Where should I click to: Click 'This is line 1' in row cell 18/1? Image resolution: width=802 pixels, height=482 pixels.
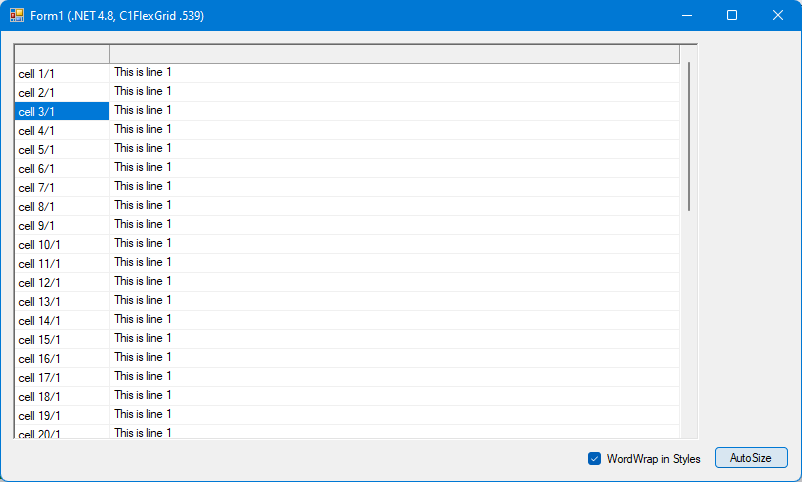tap(143, 395)
